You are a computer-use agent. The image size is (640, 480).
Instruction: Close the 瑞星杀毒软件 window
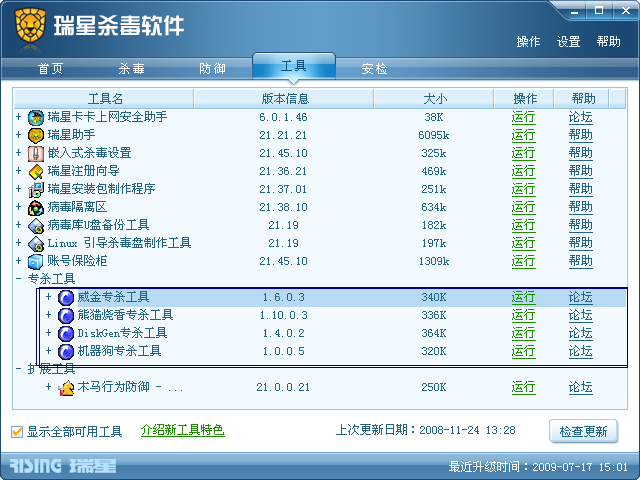(626, 11)
